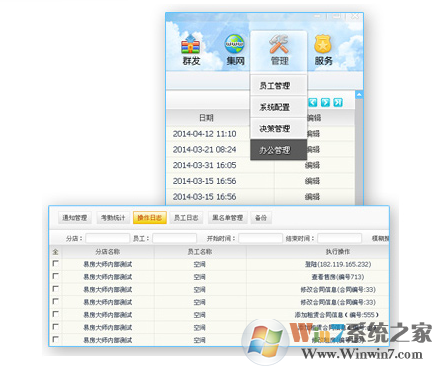
Task: Go to previous page arrow icon
Action: pyautogui.click(x=312, y=102)
